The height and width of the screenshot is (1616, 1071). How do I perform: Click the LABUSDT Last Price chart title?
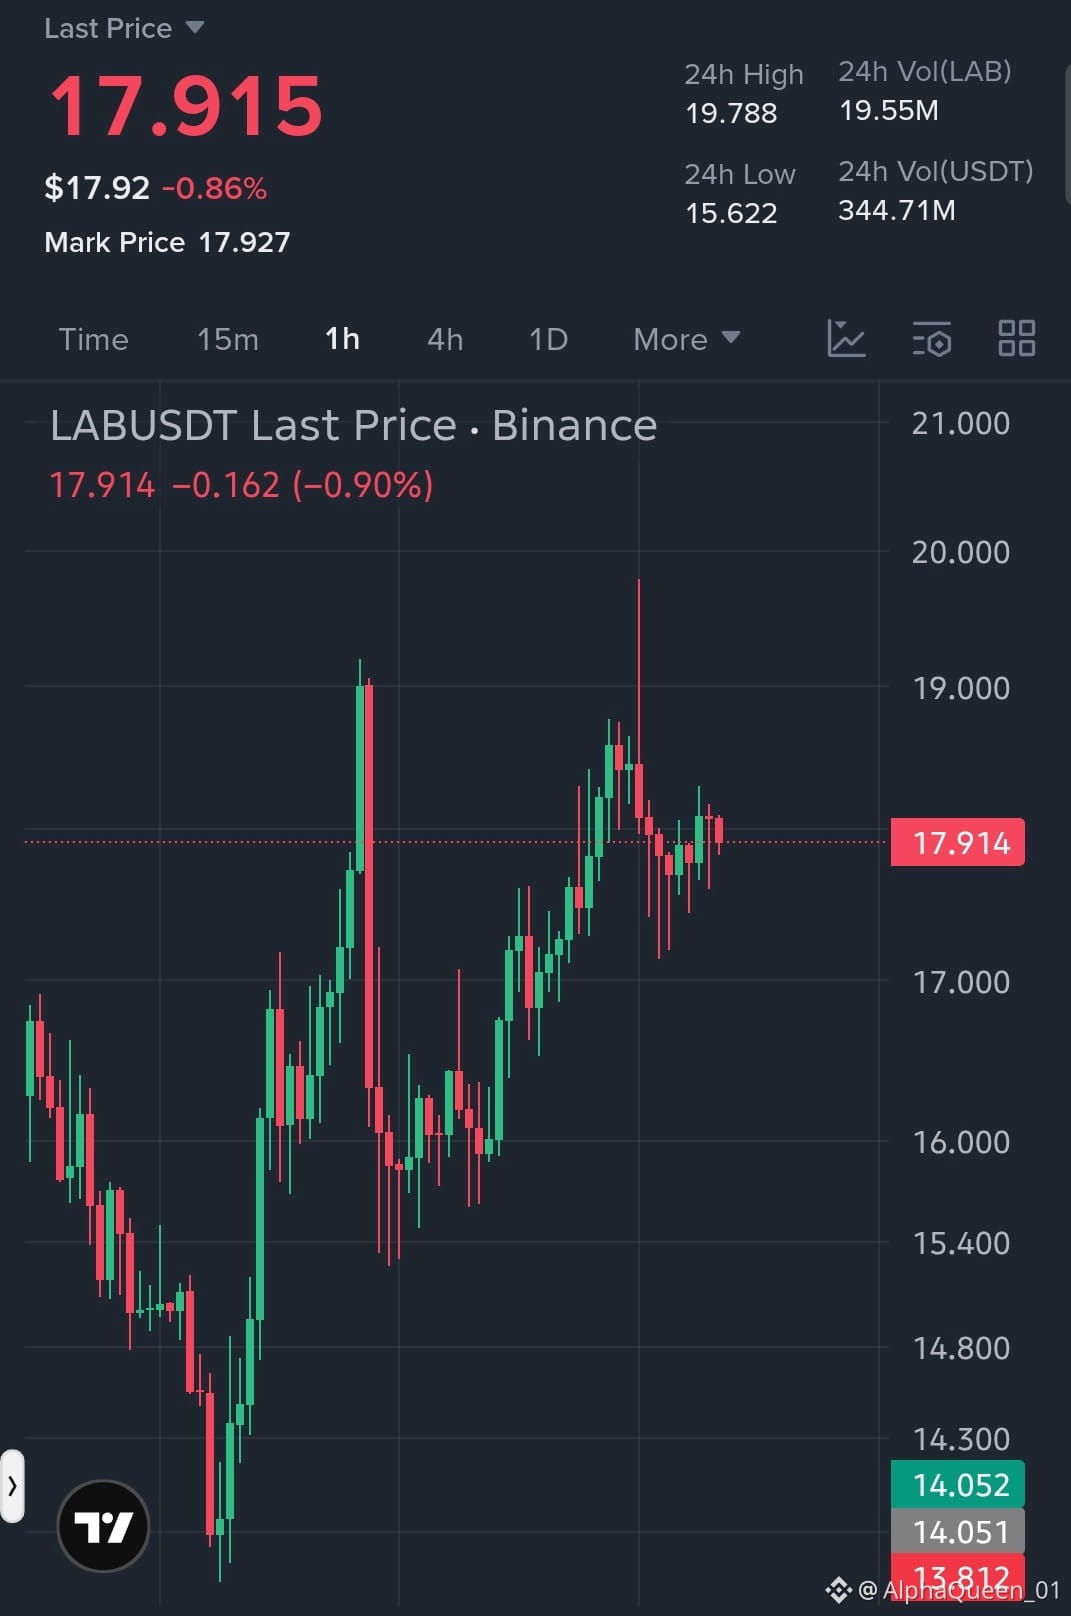(353, 425)
